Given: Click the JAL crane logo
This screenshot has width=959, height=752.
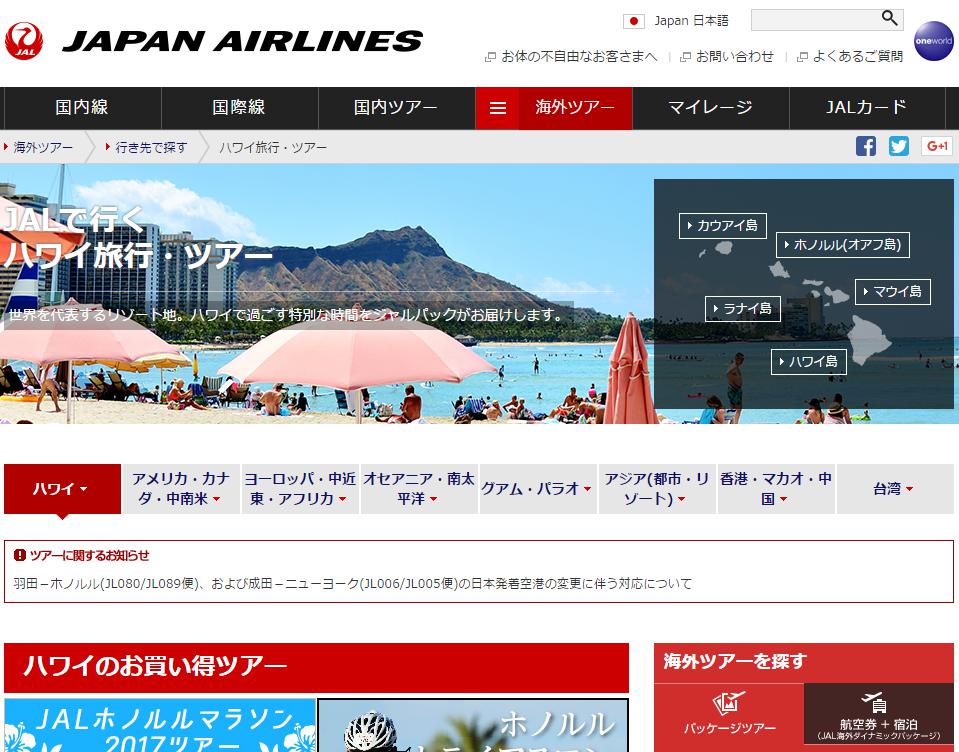Looking at the screenshot, I should pyautogui.click(x=24, y=41).
